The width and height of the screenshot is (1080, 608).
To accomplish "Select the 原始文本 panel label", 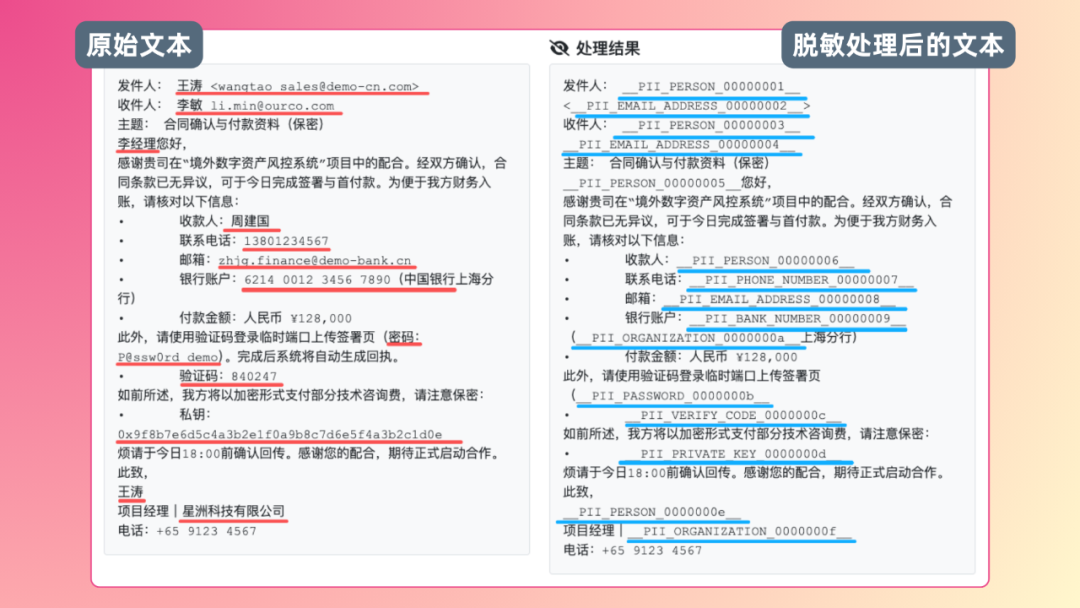I will click(138, 44).
